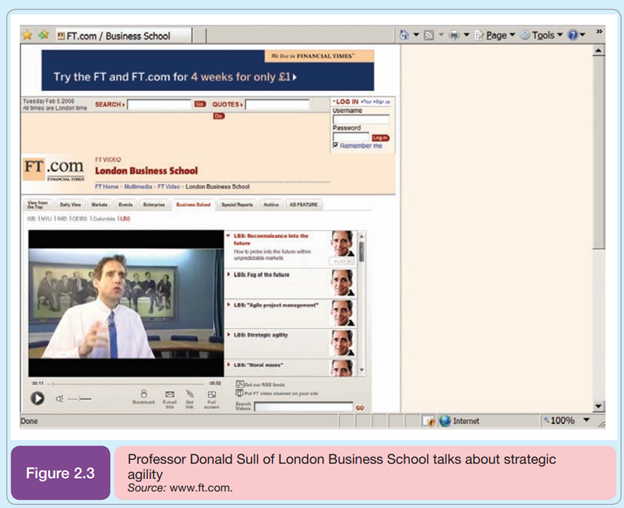Expand the RSS feeds dropdown arrow

441,35
